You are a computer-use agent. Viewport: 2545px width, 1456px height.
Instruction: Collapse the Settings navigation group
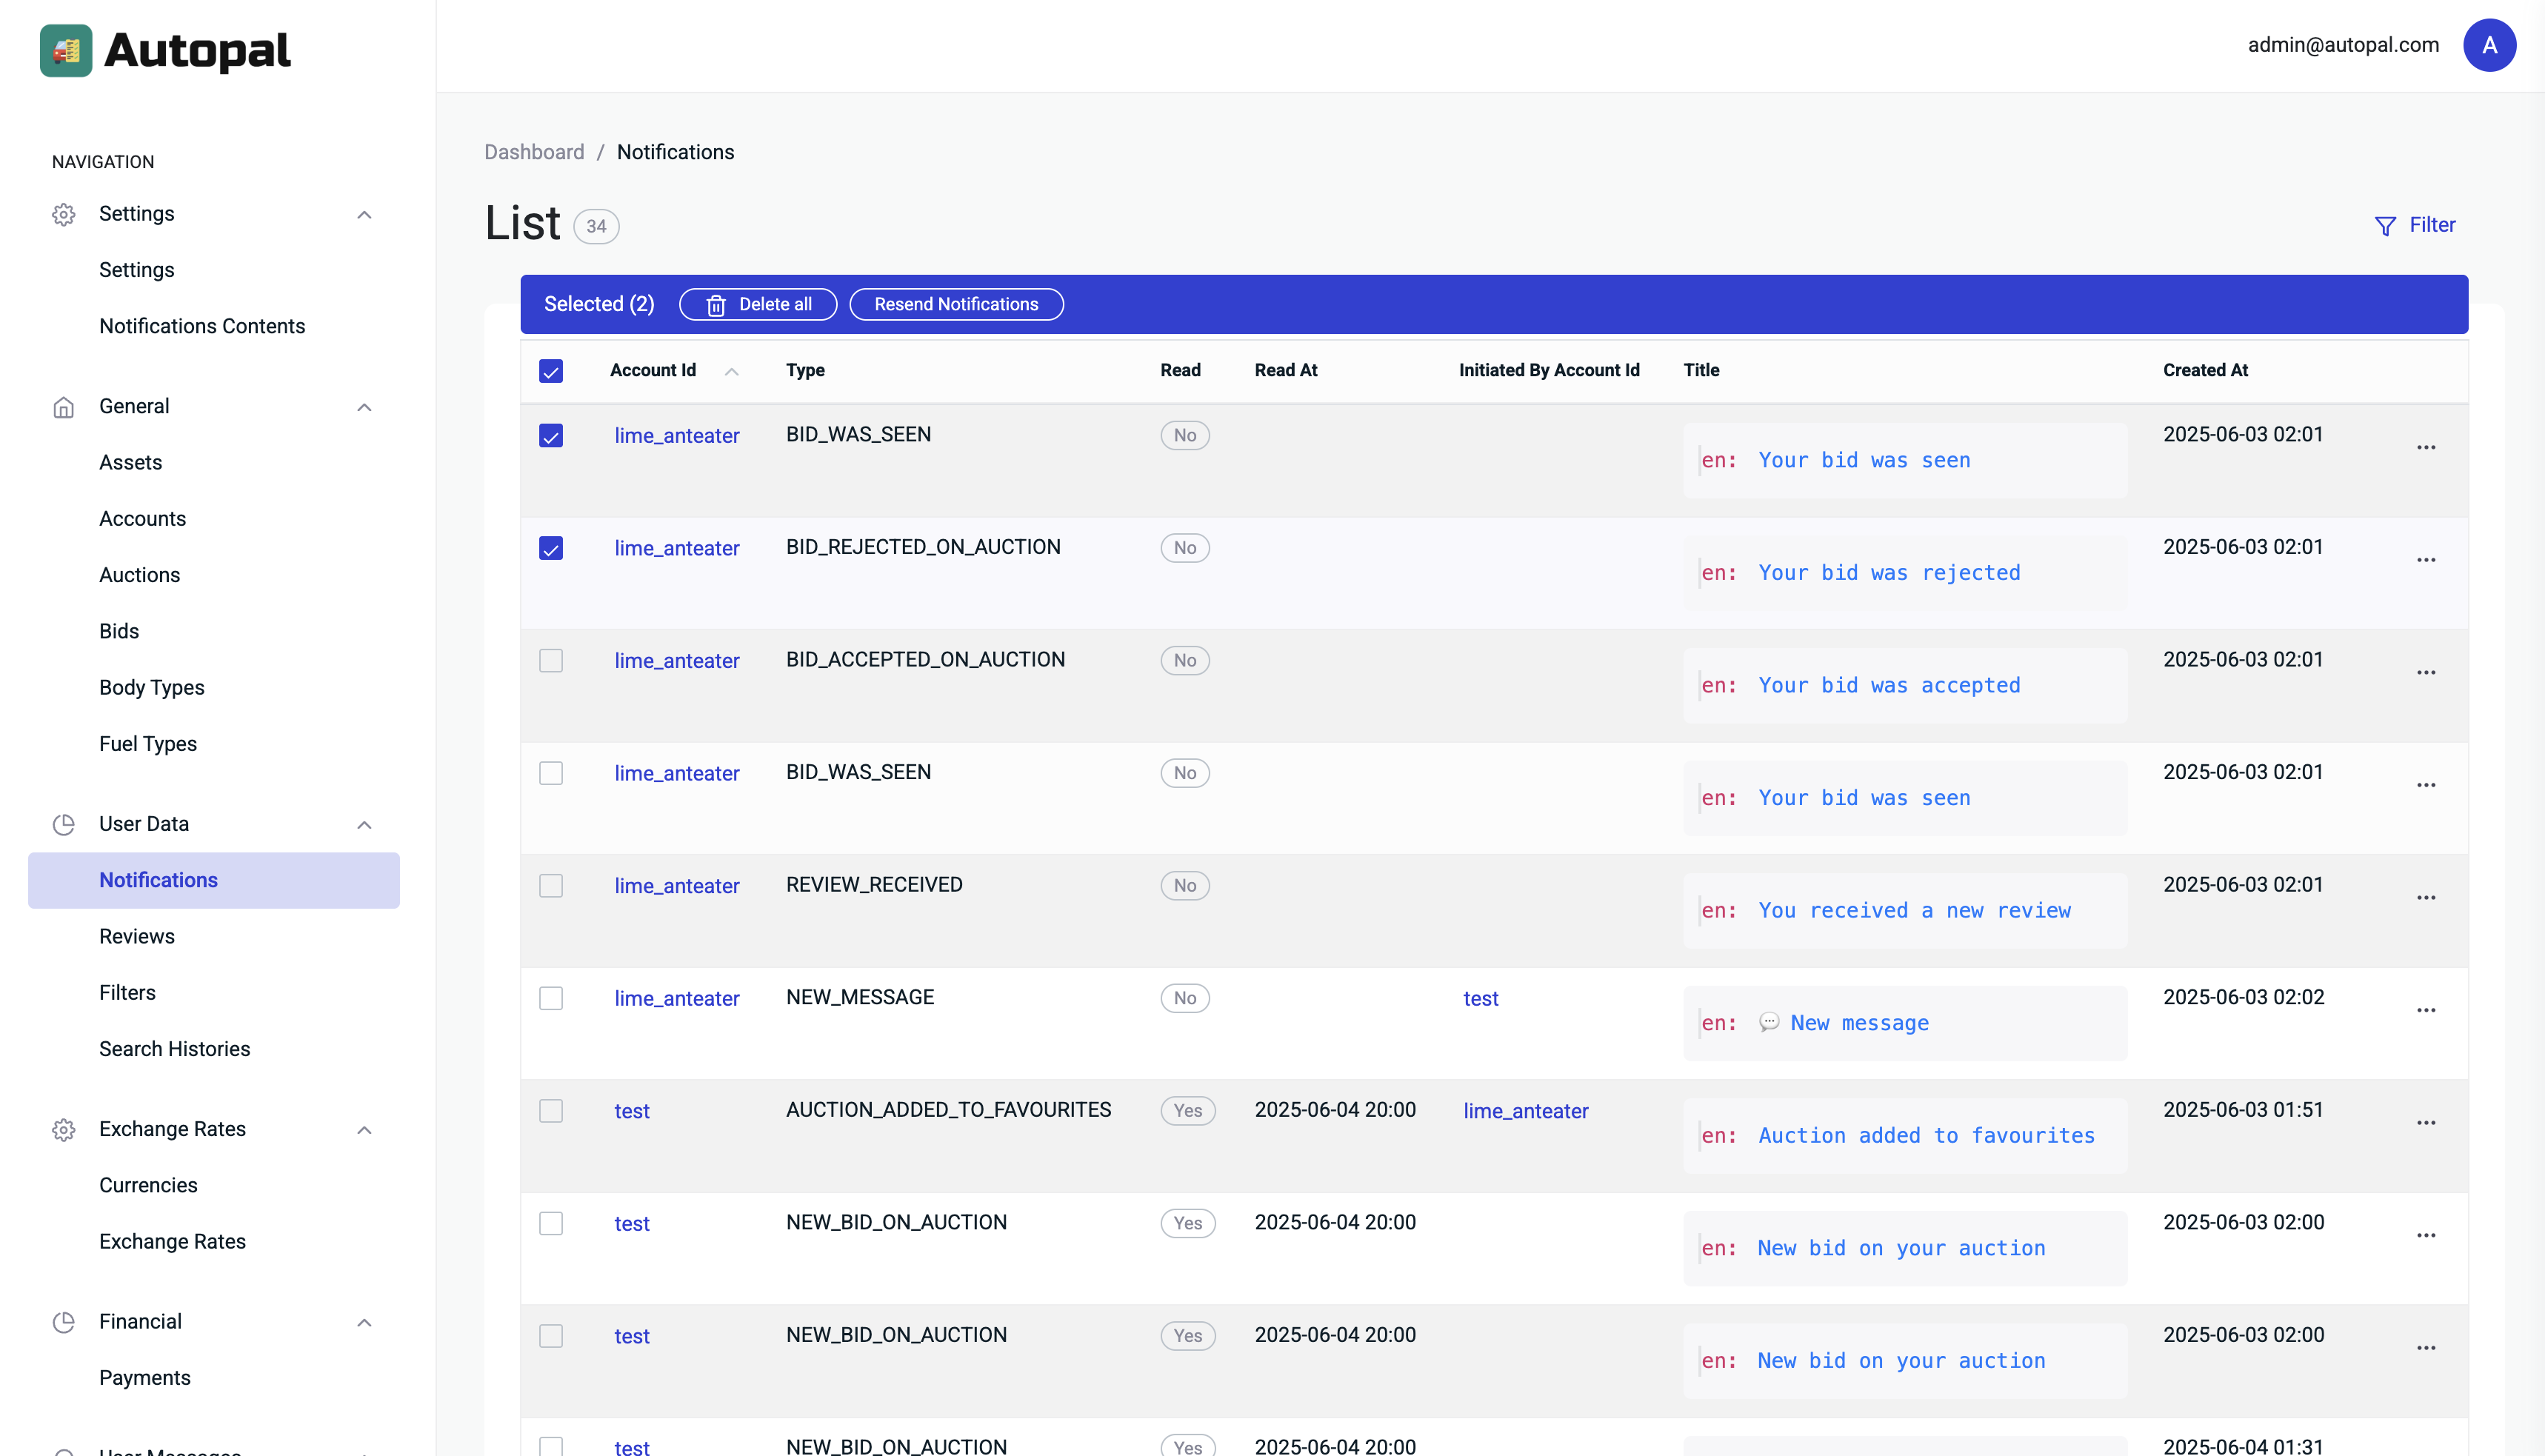(x=364, y=215)
